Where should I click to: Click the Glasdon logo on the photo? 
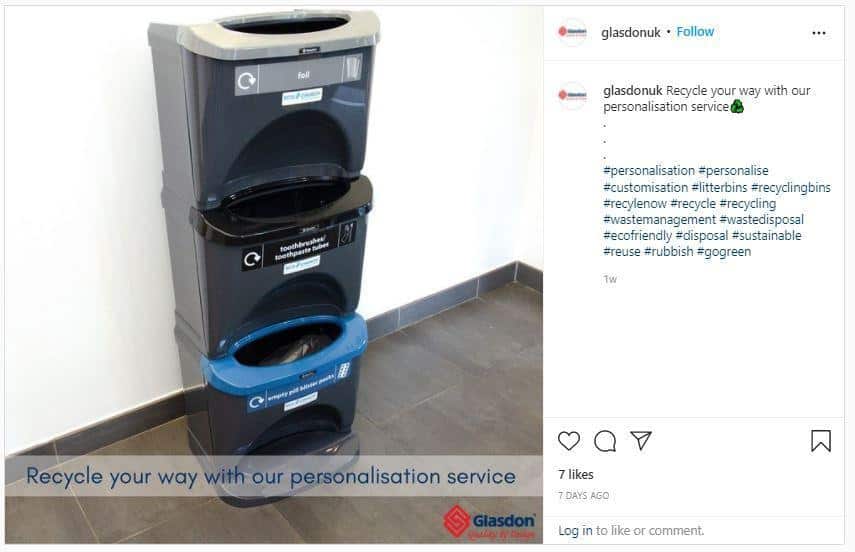coord(489,522)
